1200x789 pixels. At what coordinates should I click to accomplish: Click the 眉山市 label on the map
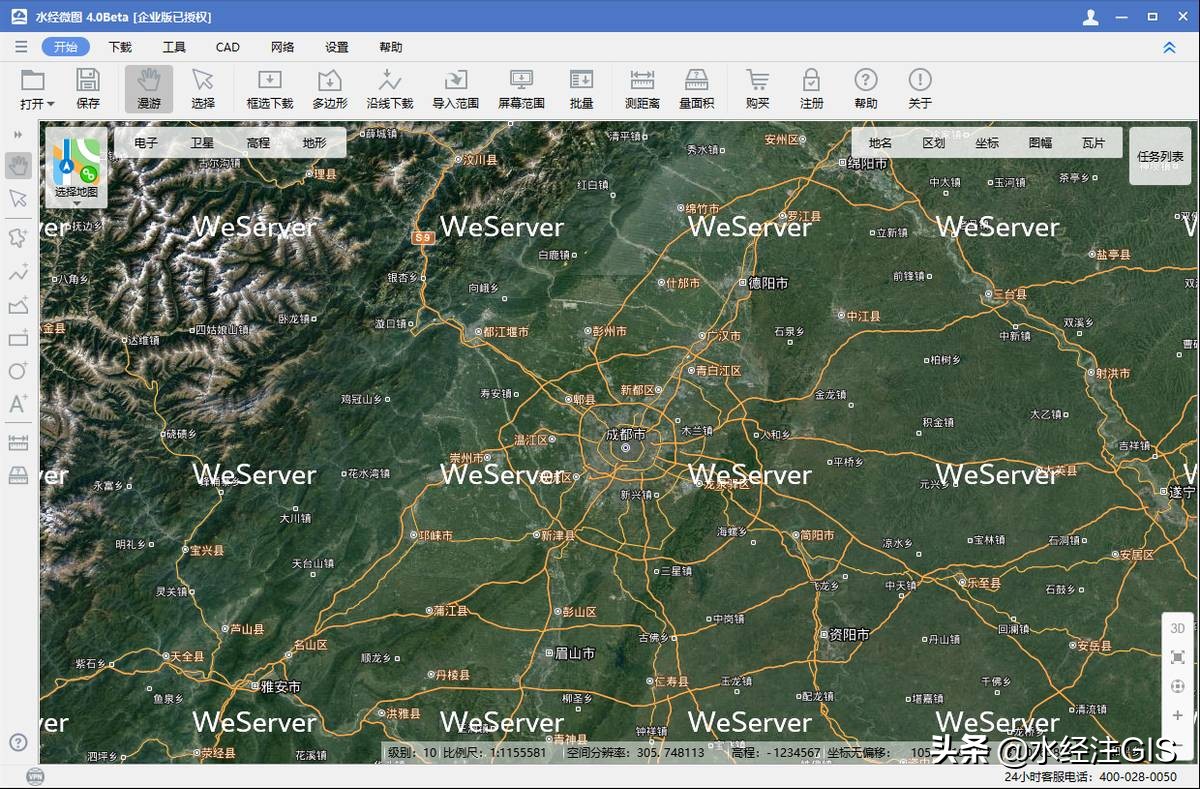(575, 653)
